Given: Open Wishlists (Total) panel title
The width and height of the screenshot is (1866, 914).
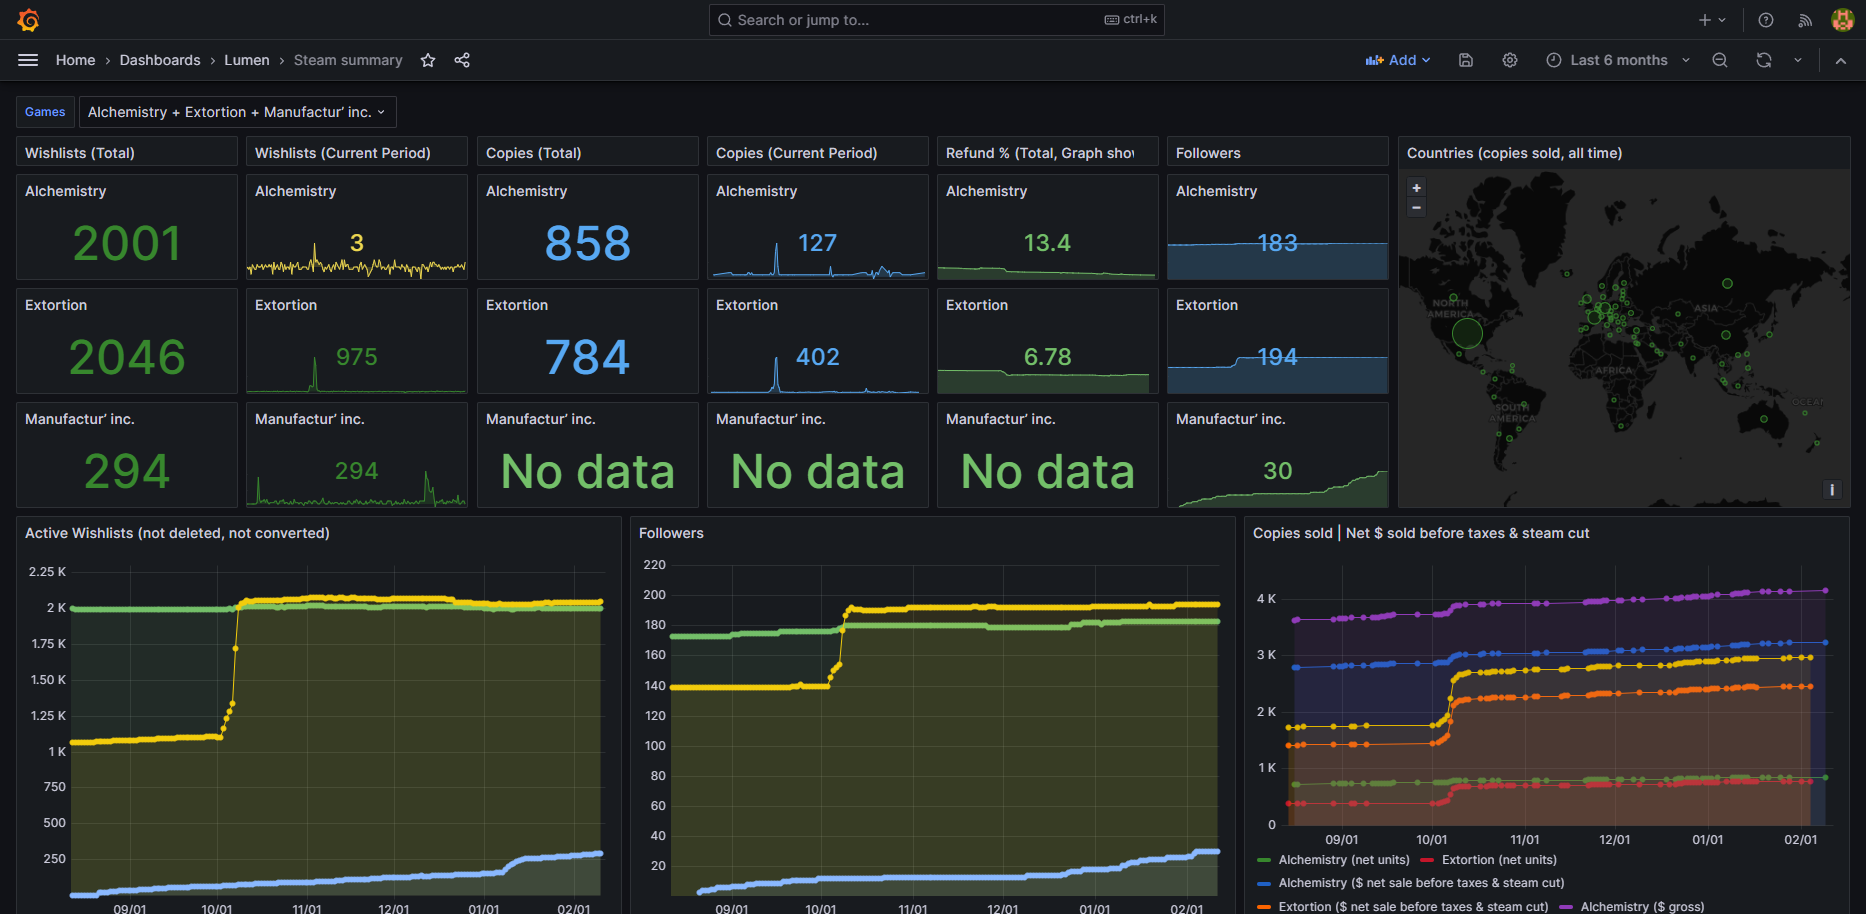Looking at the screenshot, I should [x=80, y=153].
